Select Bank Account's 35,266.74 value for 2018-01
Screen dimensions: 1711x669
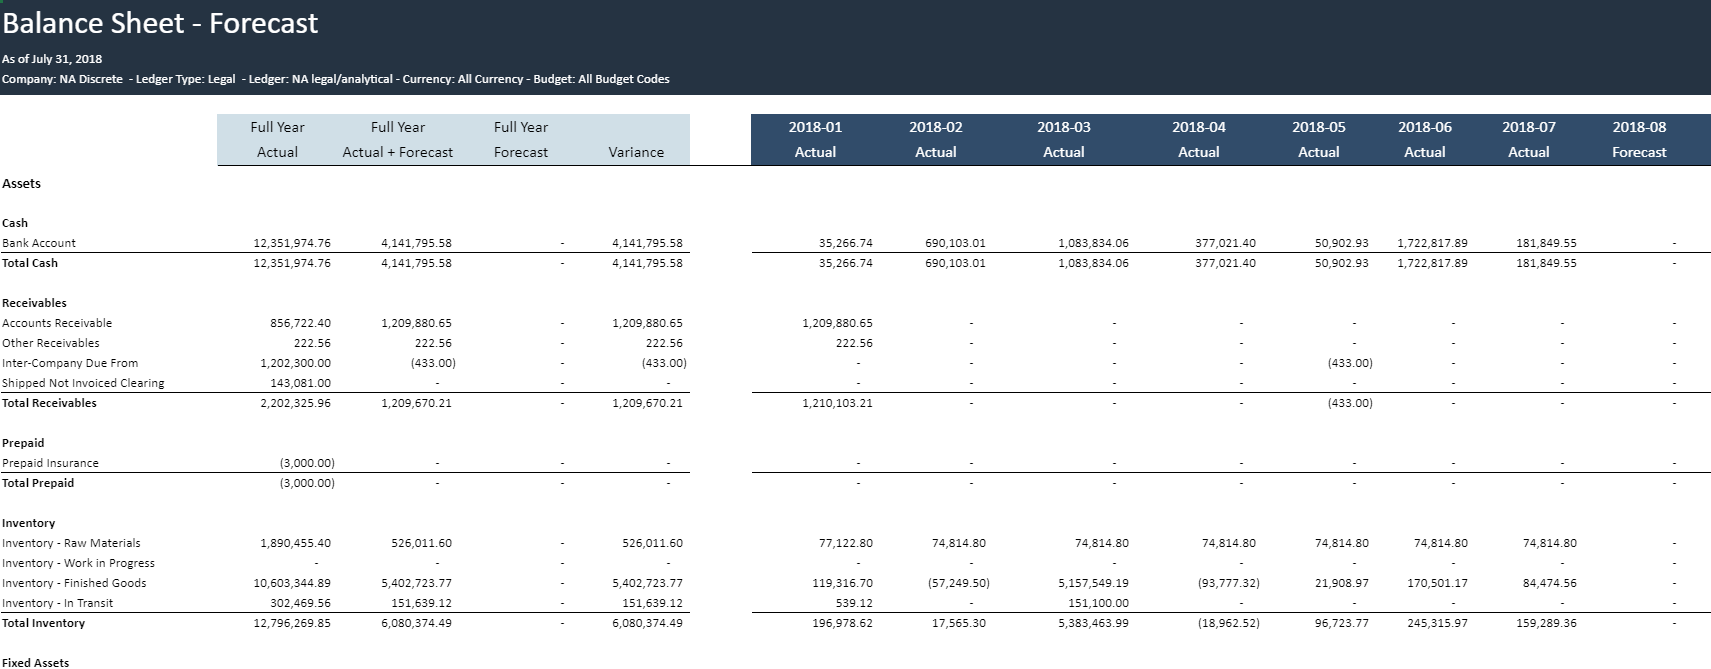click(845, 243)
